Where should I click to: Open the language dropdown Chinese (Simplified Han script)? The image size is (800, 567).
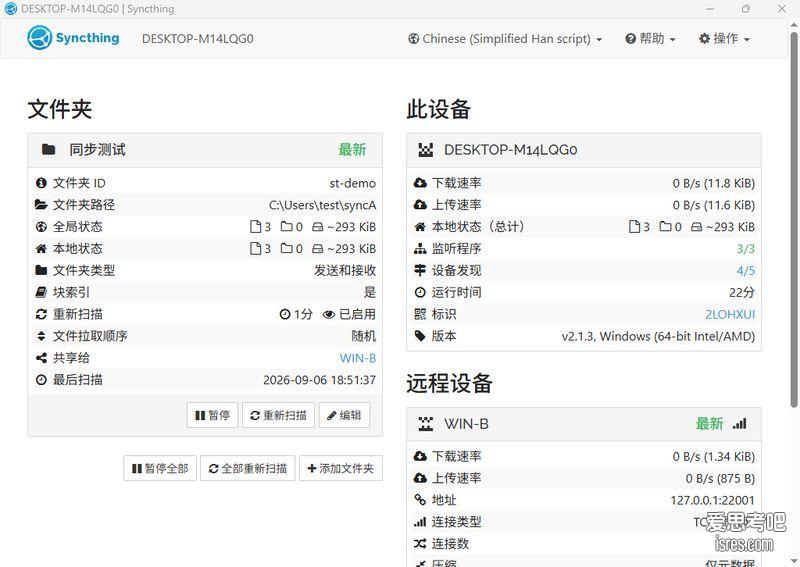point(505,39)
